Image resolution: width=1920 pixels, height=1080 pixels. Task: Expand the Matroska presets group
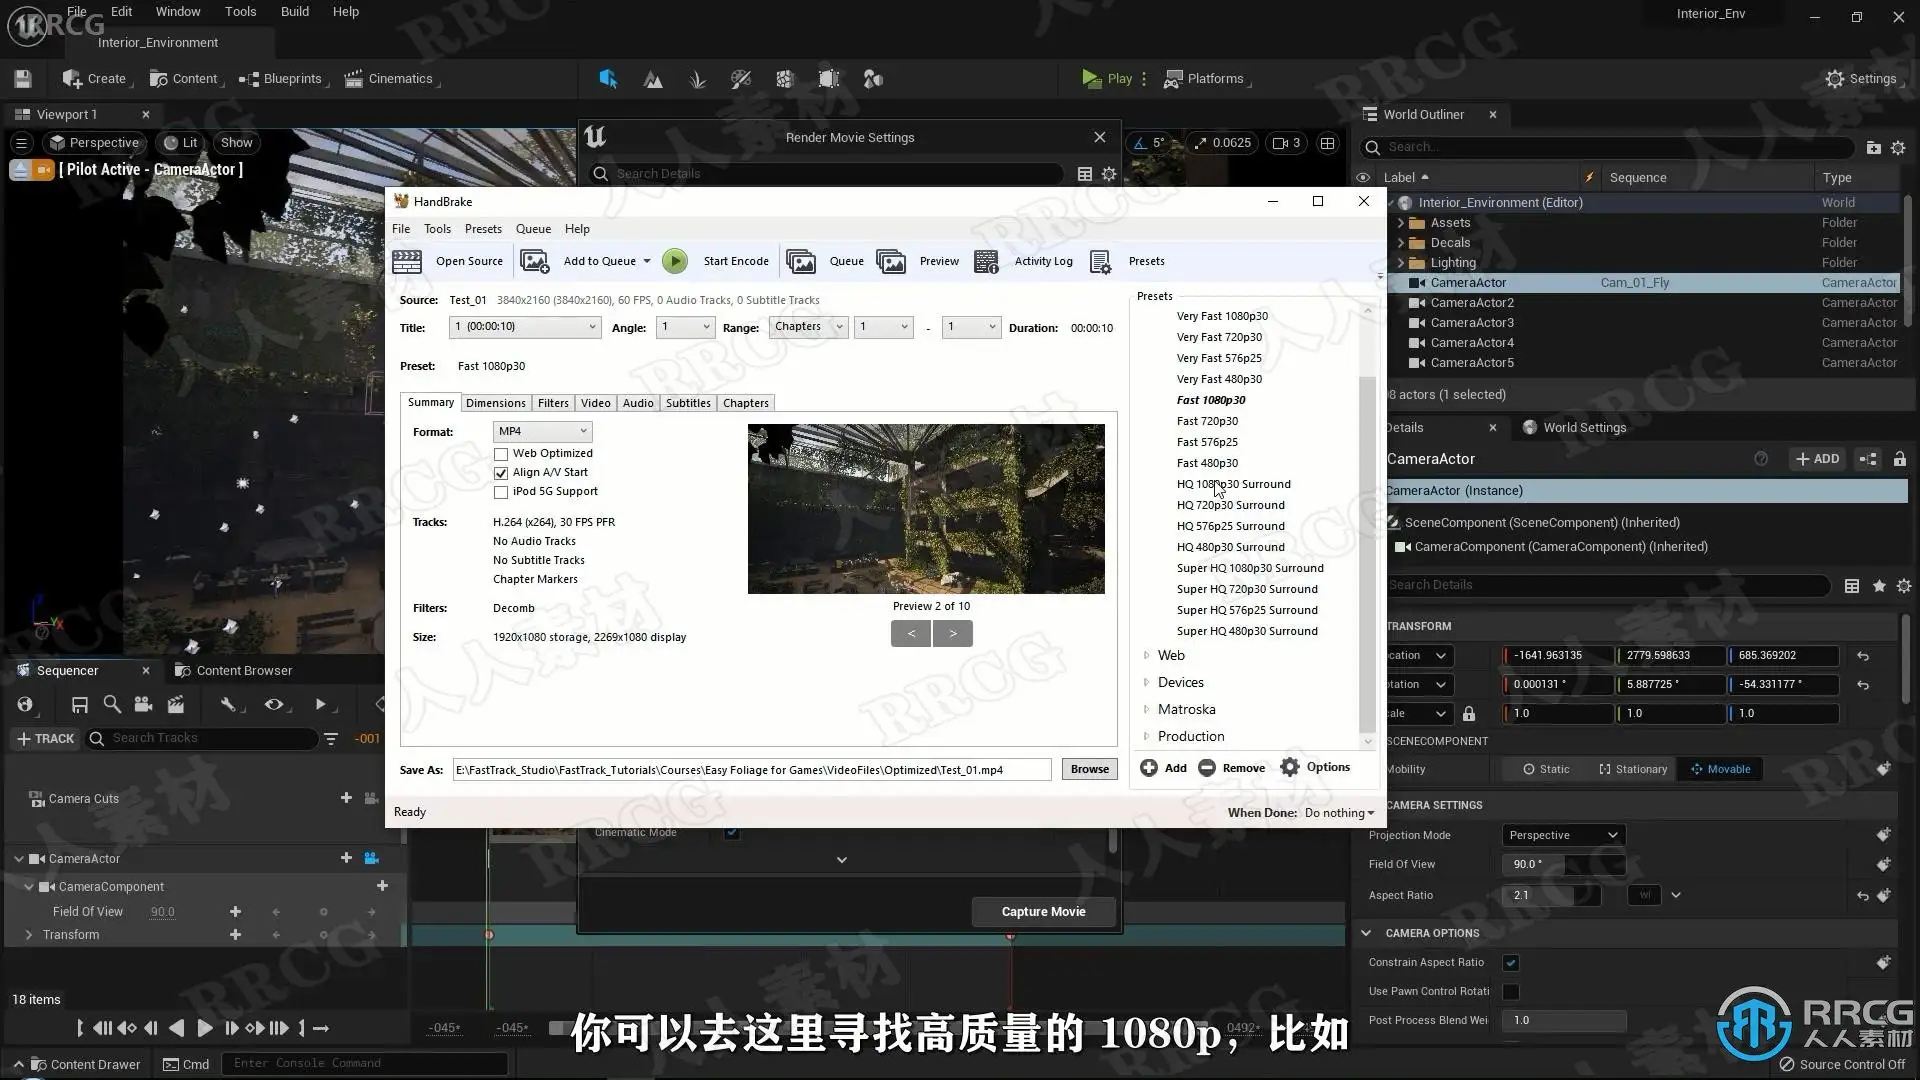(x=1146, y=710)
